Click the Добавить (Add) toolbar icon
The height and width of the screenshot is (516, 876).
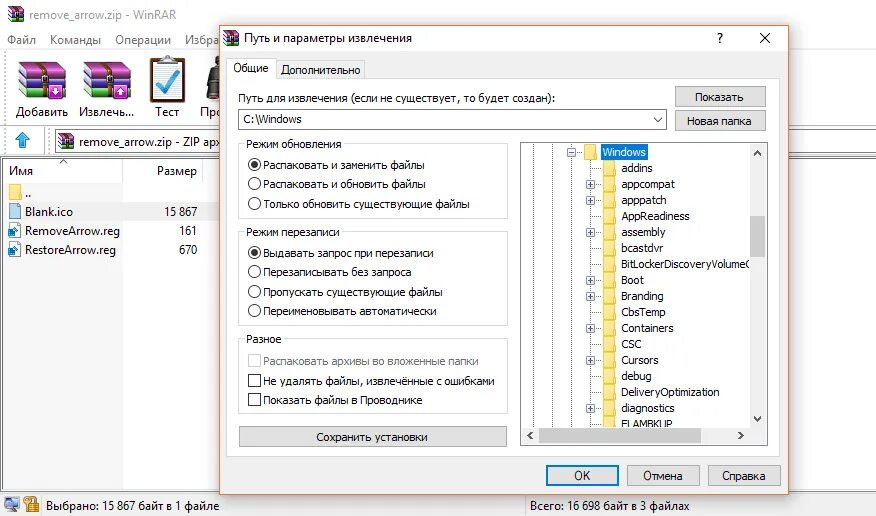42,81
